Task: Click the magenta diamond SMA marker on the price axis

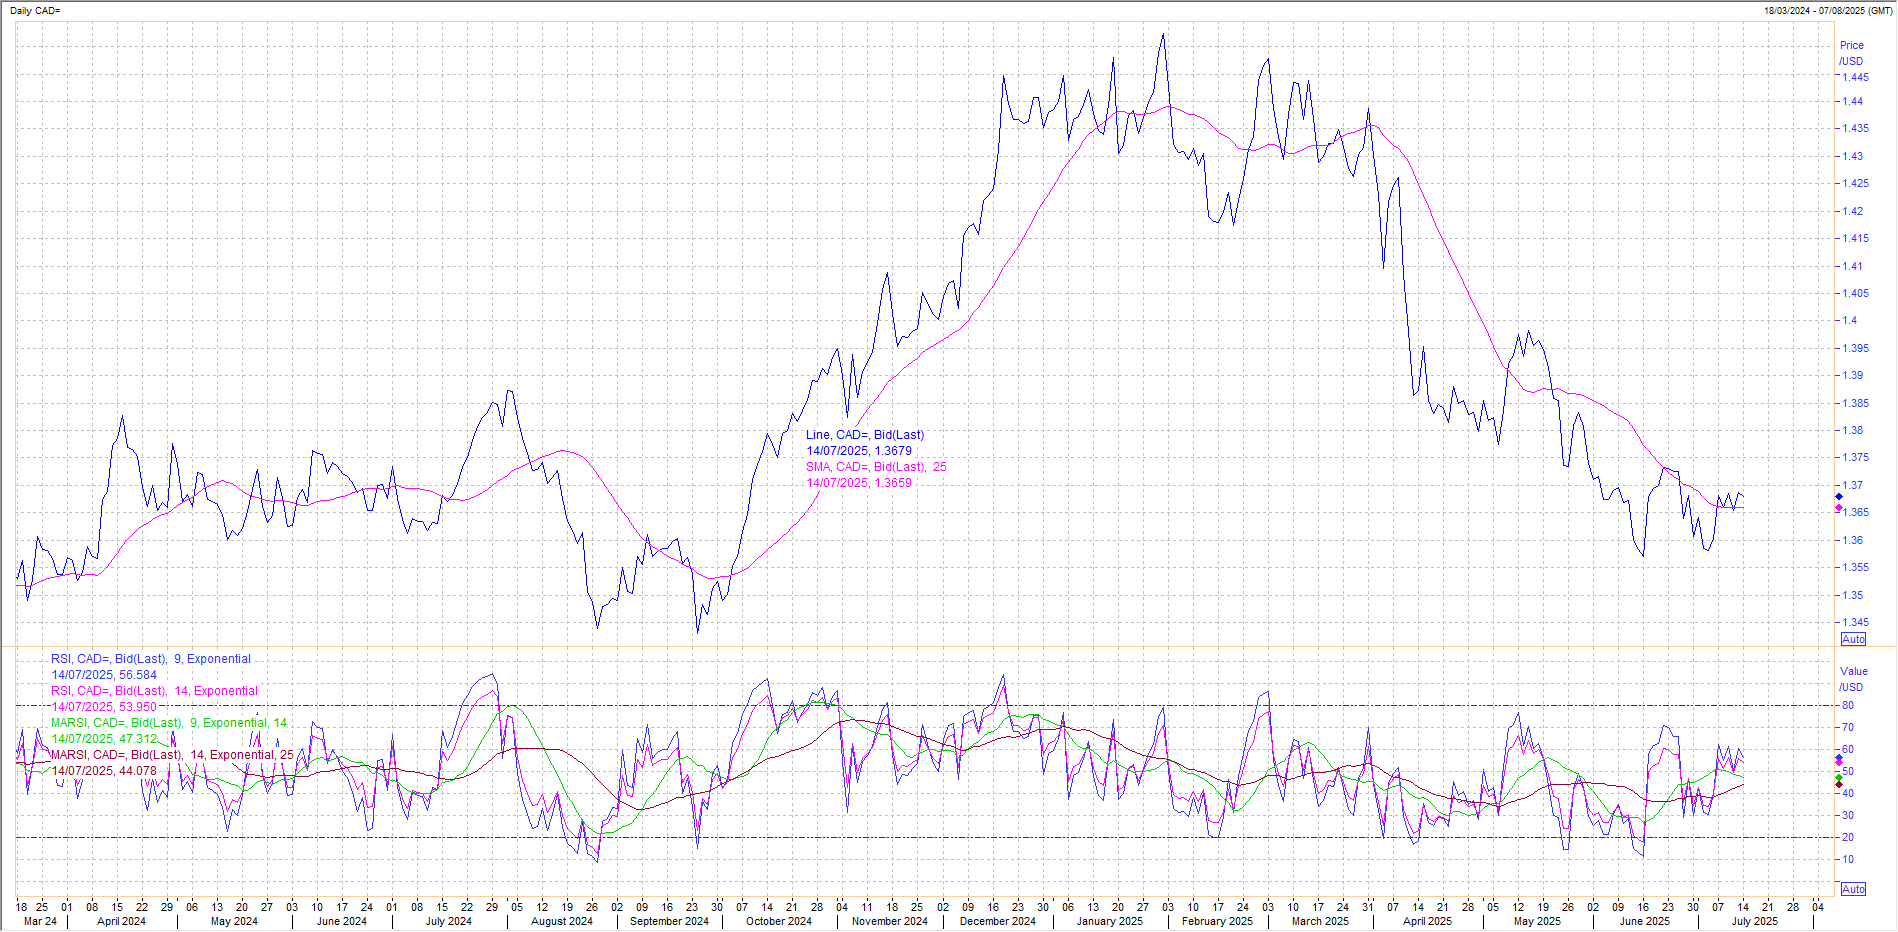Action: pos(1838,508)
